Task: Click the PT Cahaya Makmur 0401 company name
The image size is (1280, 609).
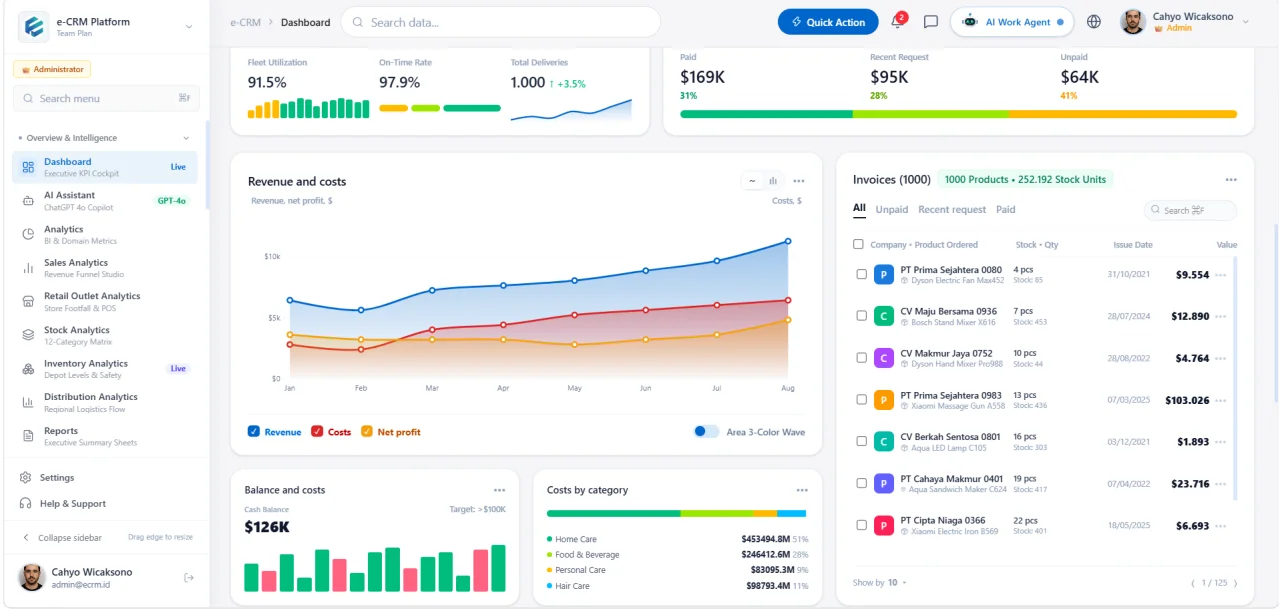Action: [x=951, y=479]
